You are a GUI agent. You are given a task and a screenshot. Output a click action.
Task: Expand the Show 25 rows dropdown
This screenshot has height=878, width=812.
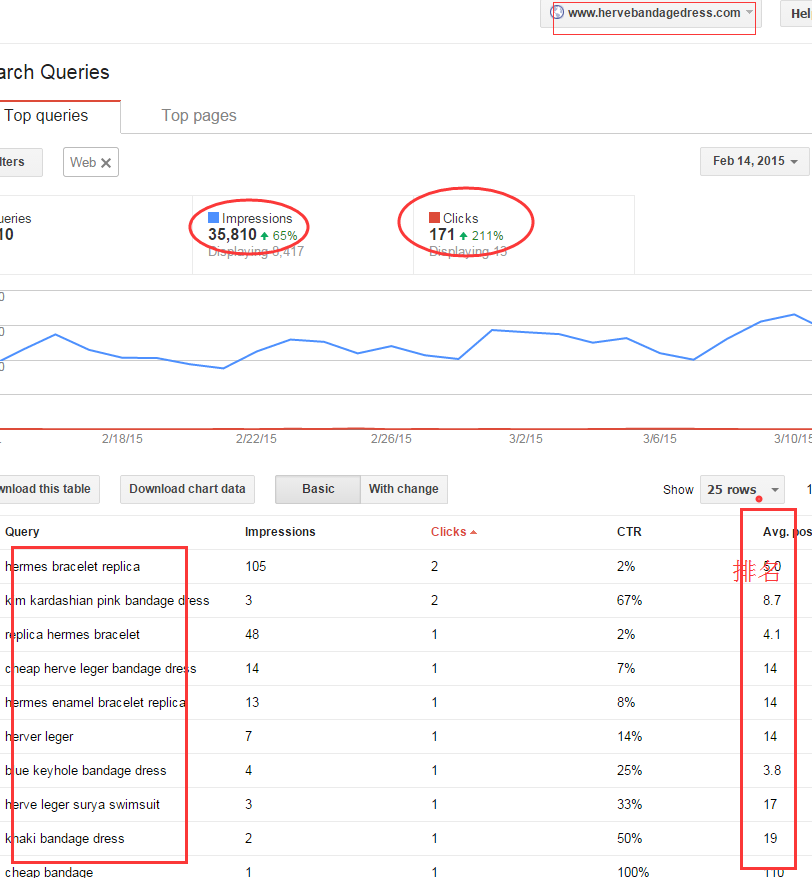[742, 490]
